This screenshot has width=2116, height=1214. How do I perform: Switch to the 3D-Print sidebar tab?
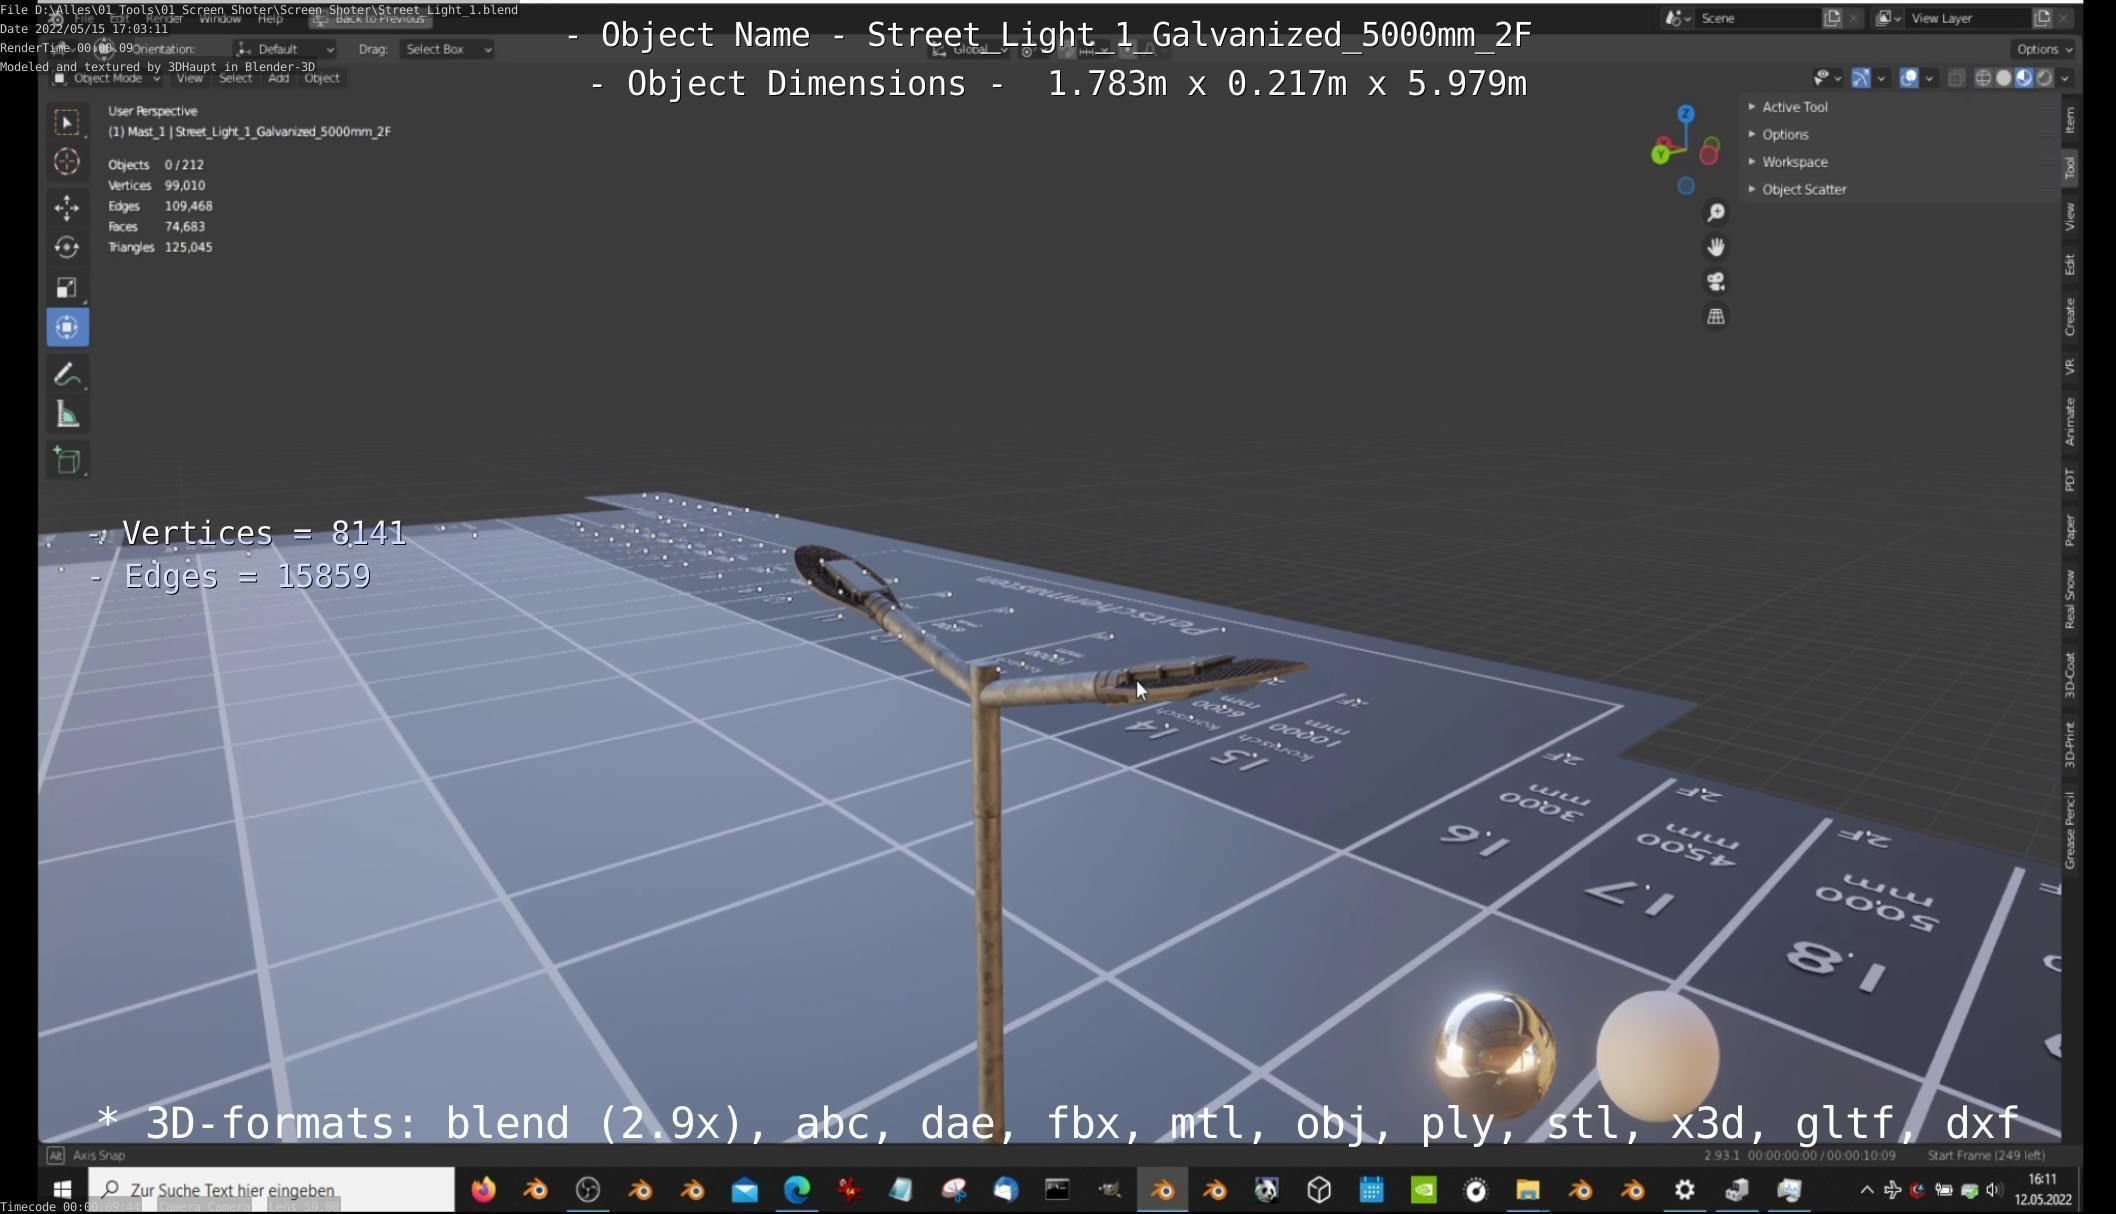click(2070, 744)
